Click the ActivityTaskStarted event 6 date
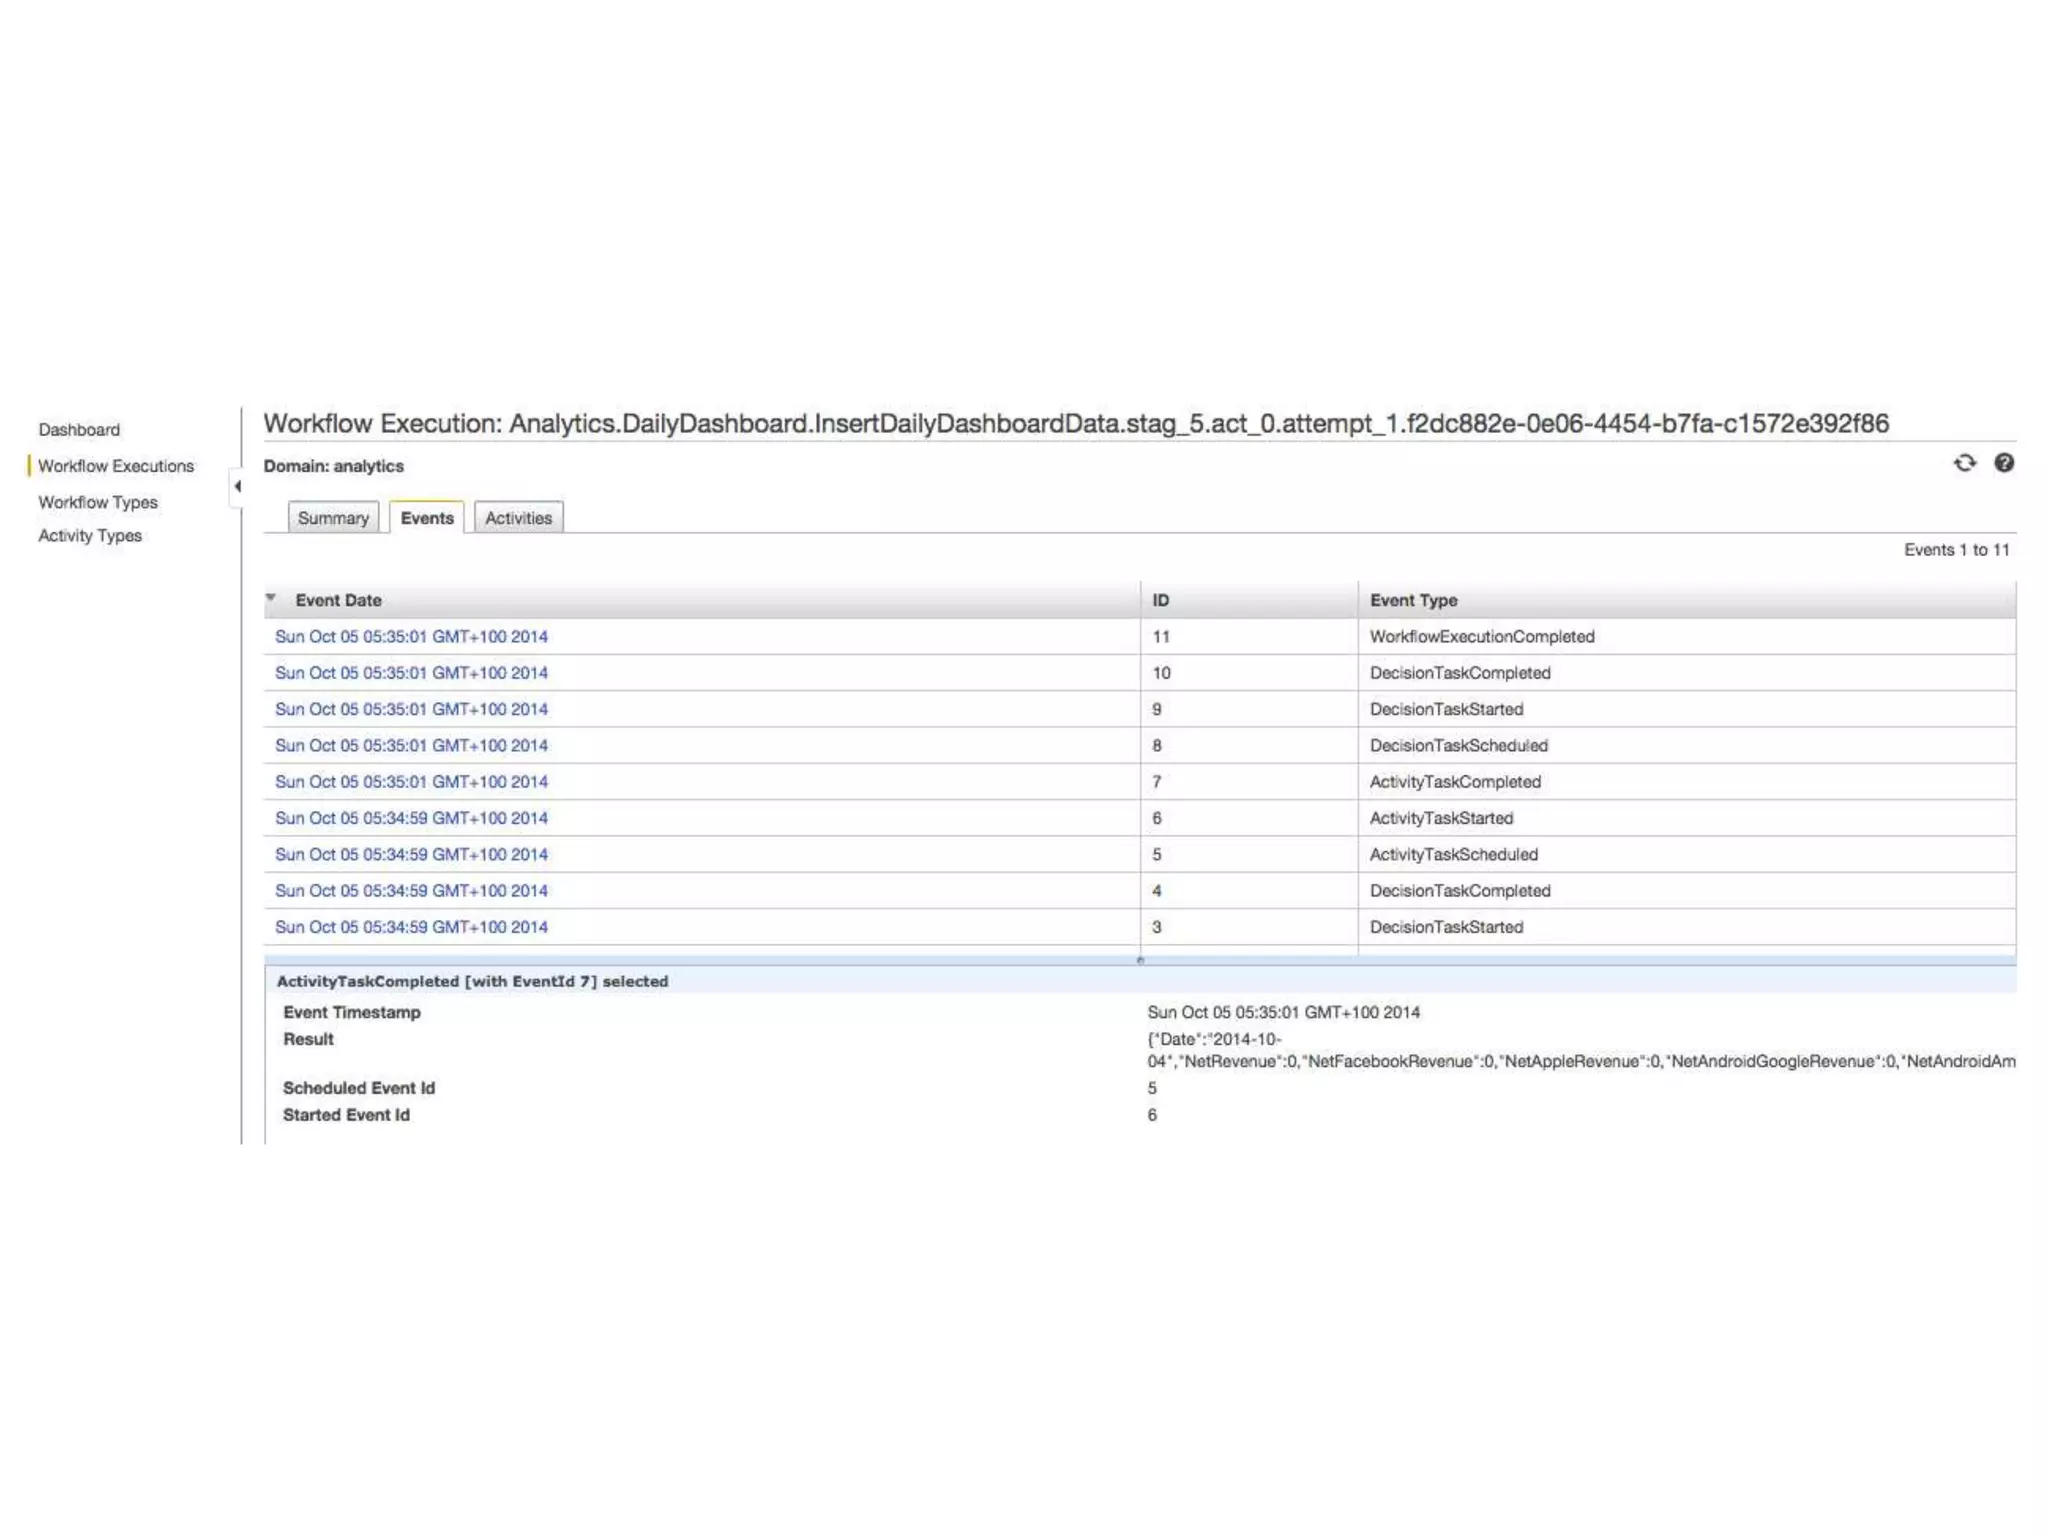This screenshot has height=1536, width=2048. click(411, 818)
